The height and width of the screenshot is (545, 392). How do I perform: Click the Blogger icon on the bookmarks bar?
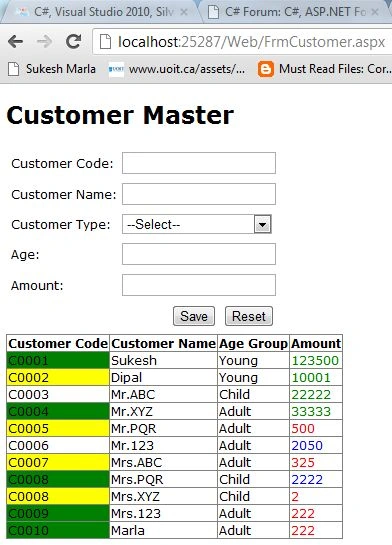pos(266,69)
